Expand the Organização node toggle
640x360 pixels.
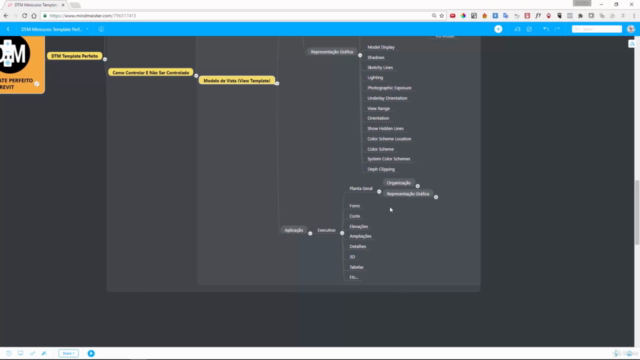418,186
